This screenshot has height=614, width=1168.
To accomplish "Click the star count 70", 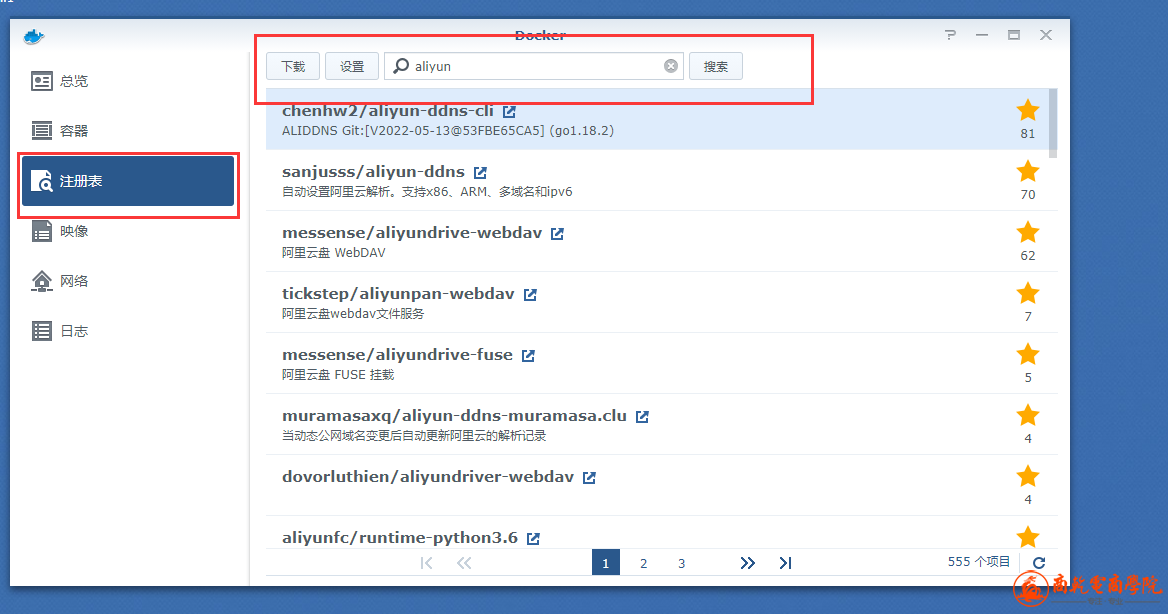I will pos(1028,195).
